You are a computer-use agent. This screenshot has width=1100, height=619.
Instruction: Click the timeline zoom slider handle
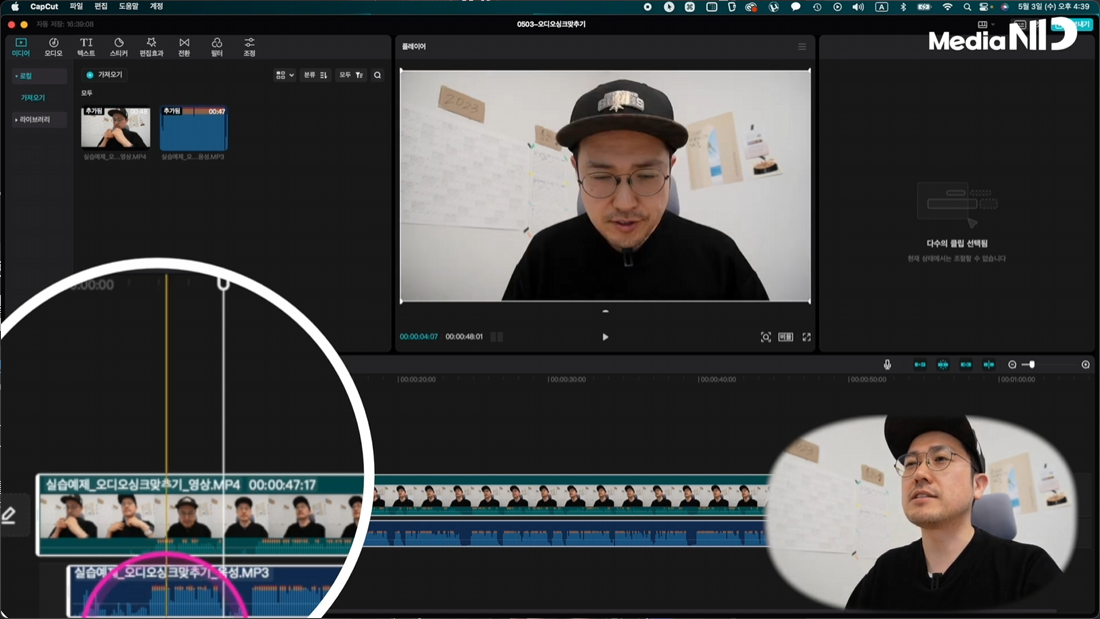pyautogui.click(x=1032, y=364)
